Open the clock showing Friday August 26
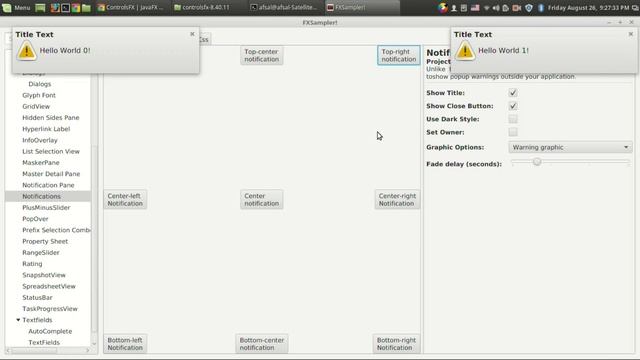The width and height of the screenshot is (640, 360). tap(588, 8)
